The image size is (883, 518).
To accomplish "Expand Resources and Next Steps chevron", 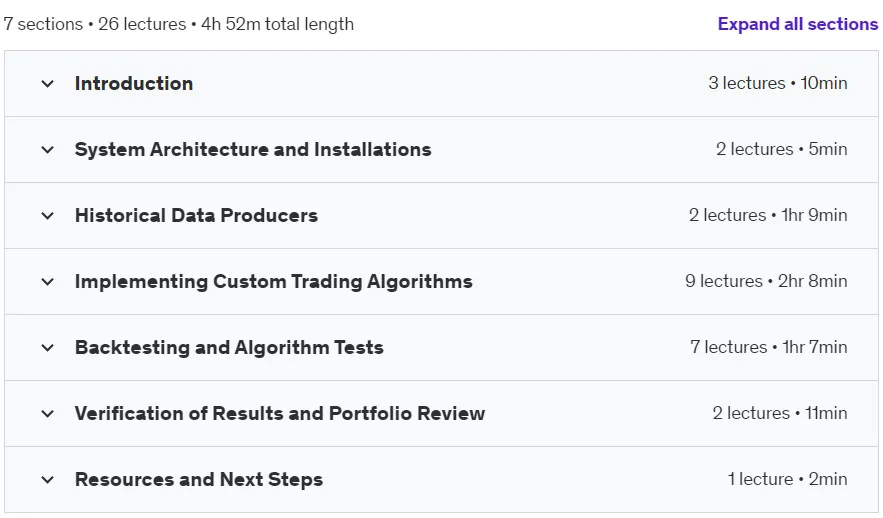I will (48, 480).
